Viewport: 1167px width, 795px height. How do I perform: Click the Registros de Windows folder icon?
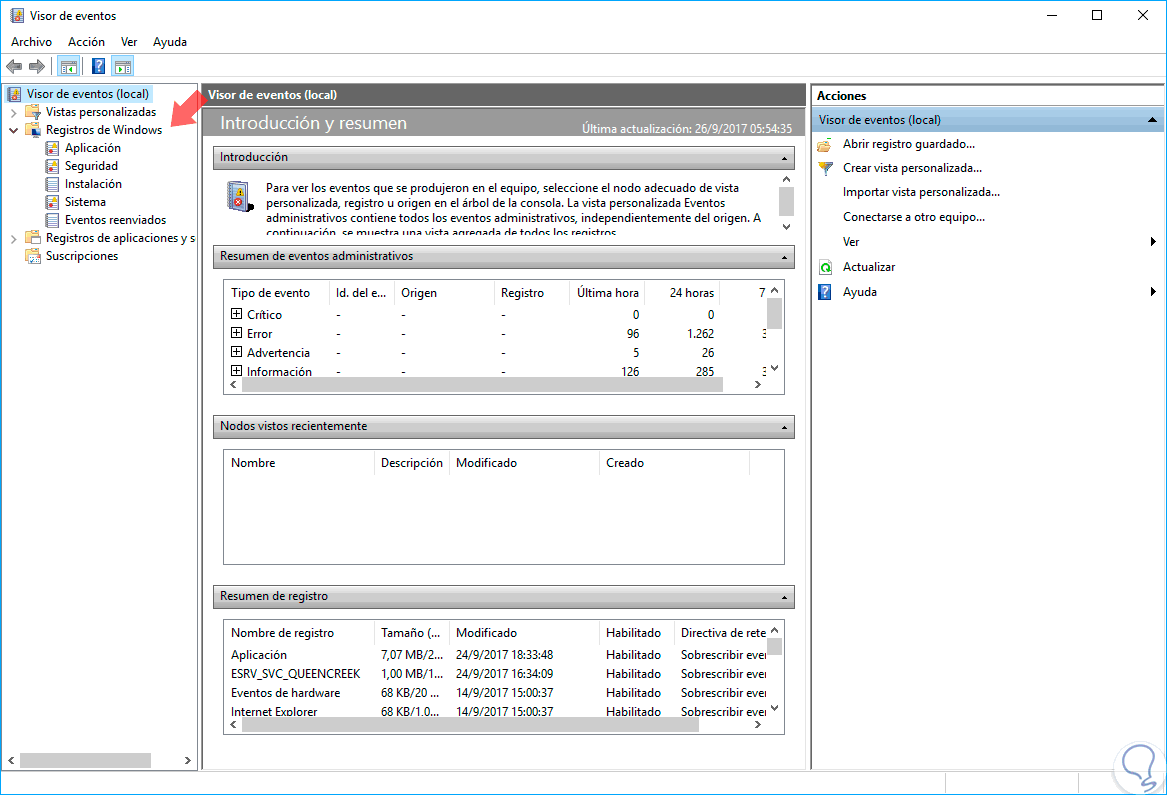click(x=33, y=130)
